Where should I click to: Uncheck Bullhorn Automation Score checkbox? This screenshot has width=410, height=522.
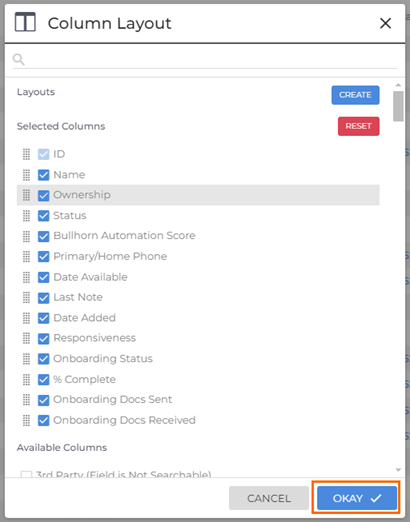point(43,236)
